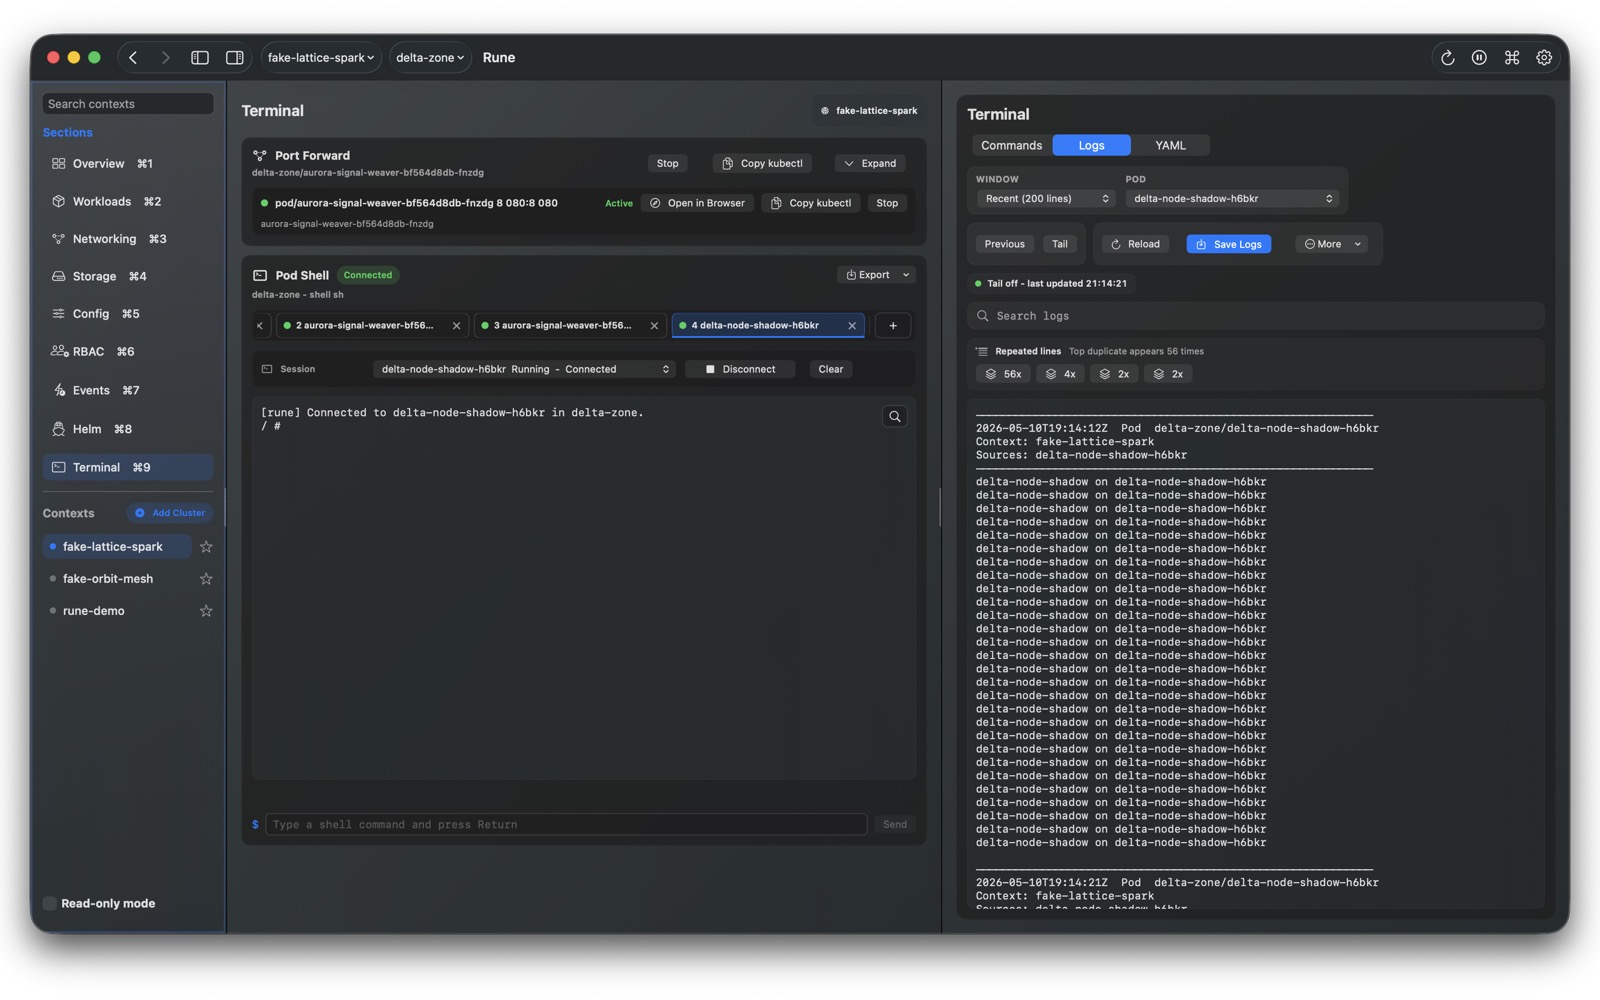
Task: Select the Logs tab
Action: (1091, 146)
